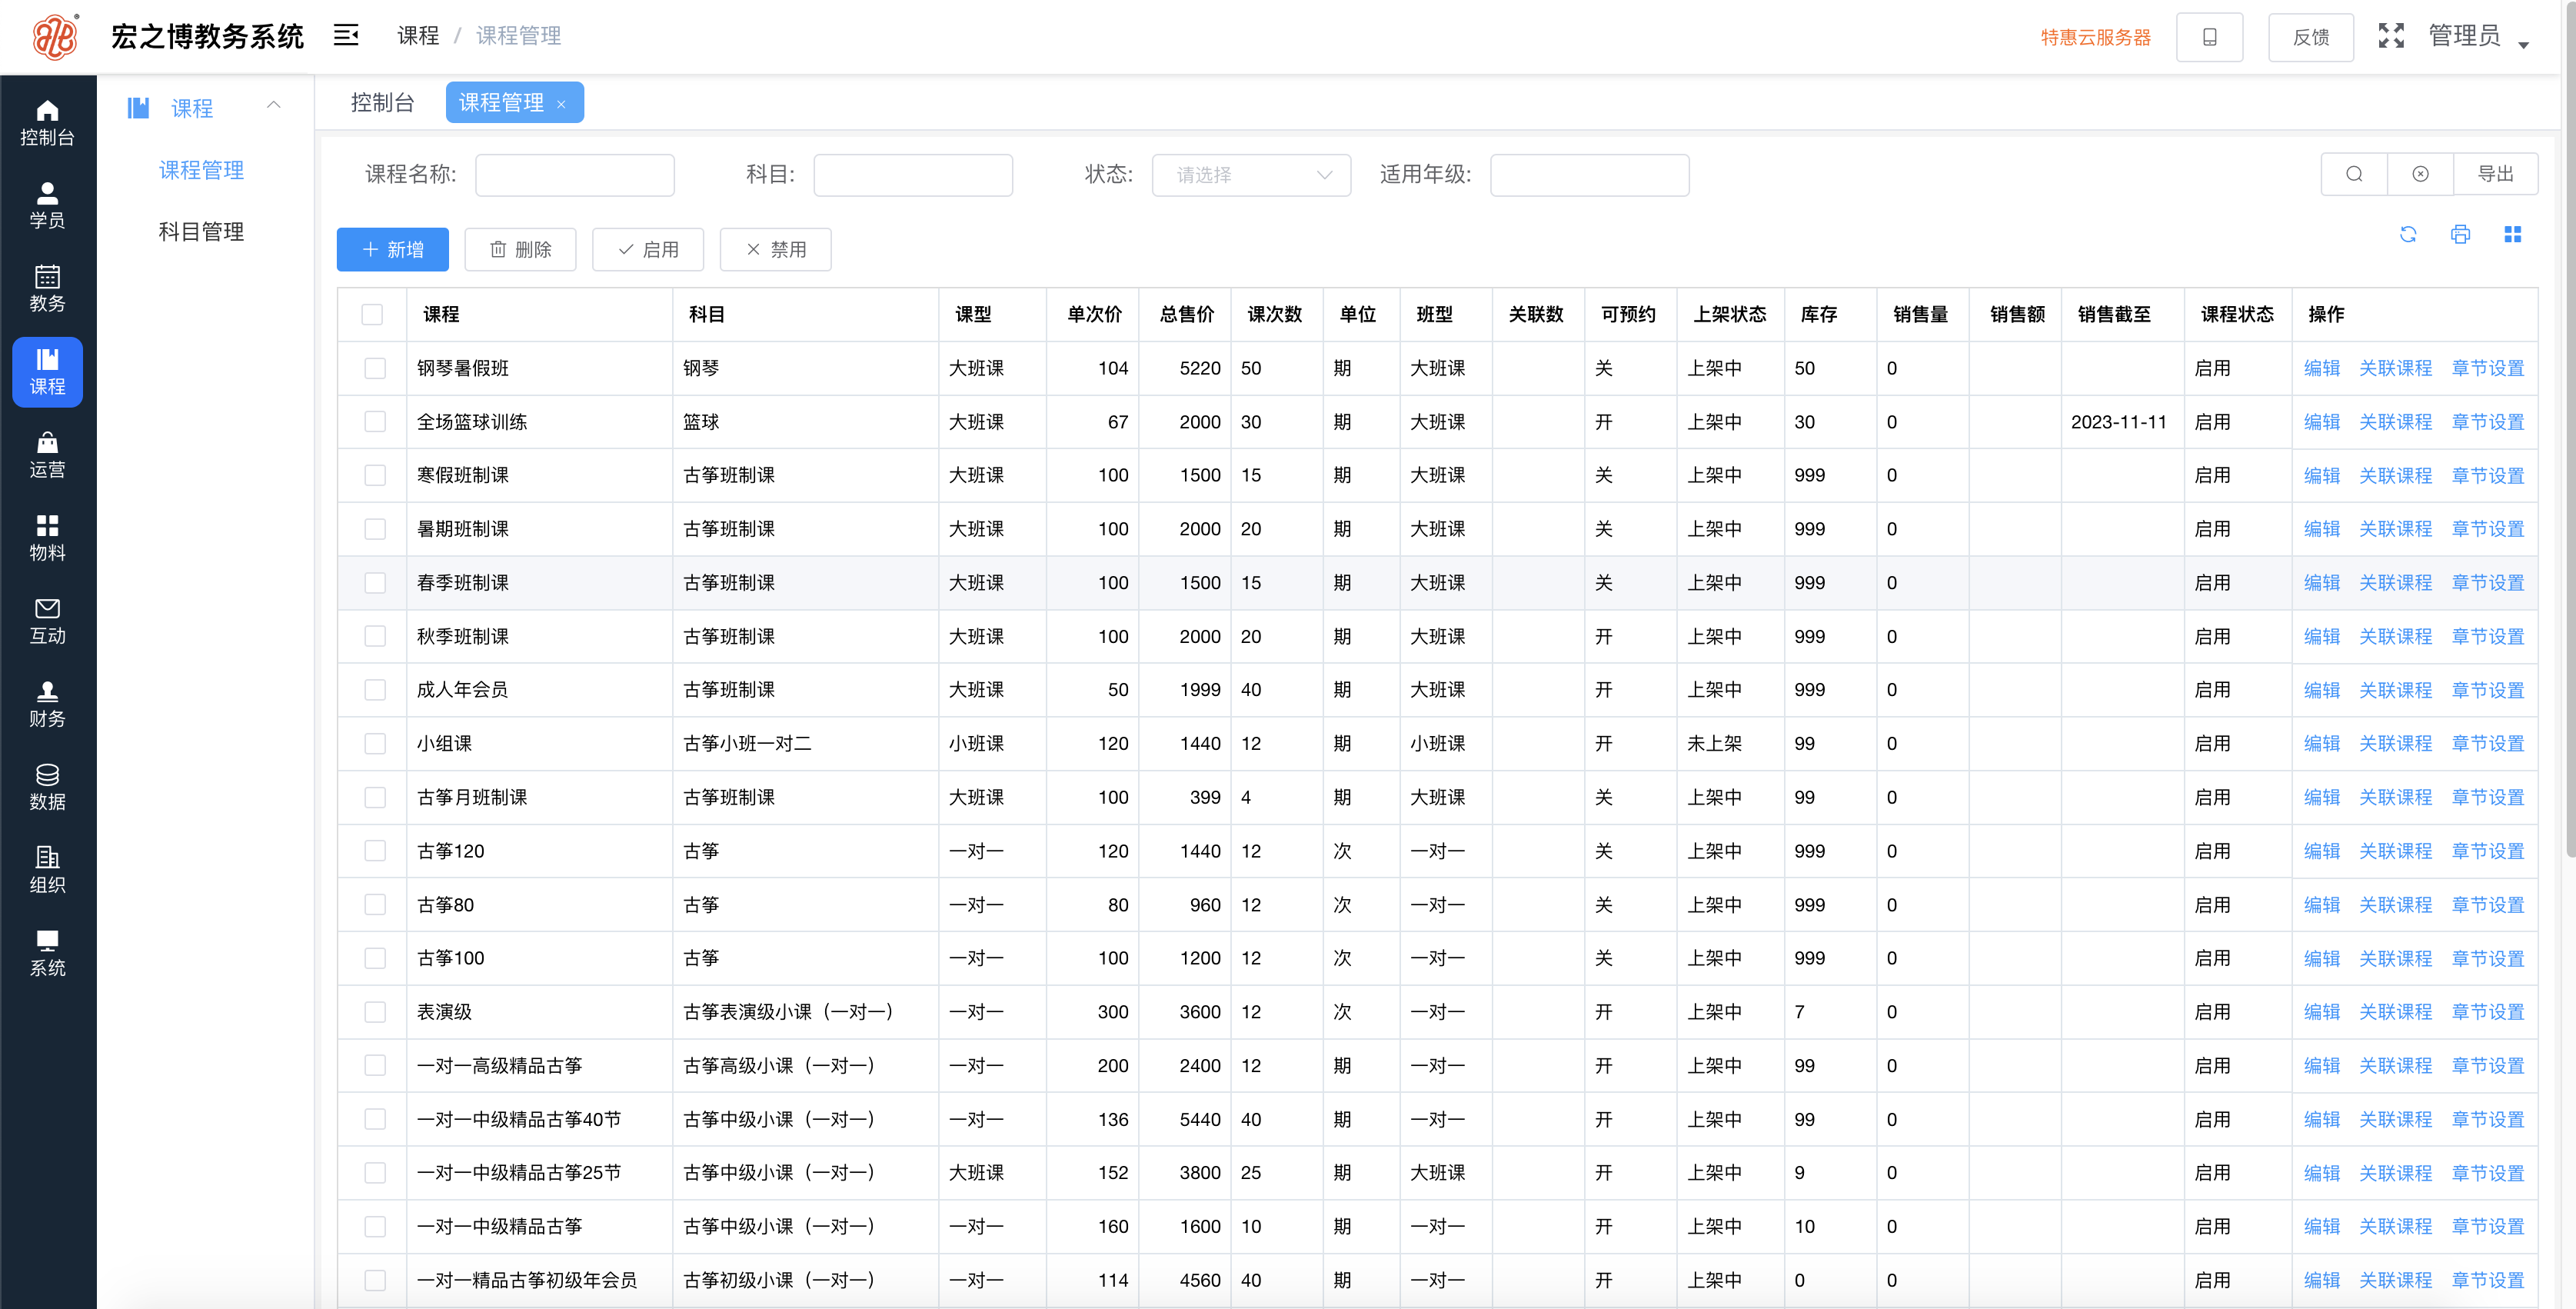Click 关联课程 for 全场篮球训练

coord(2395,422)
